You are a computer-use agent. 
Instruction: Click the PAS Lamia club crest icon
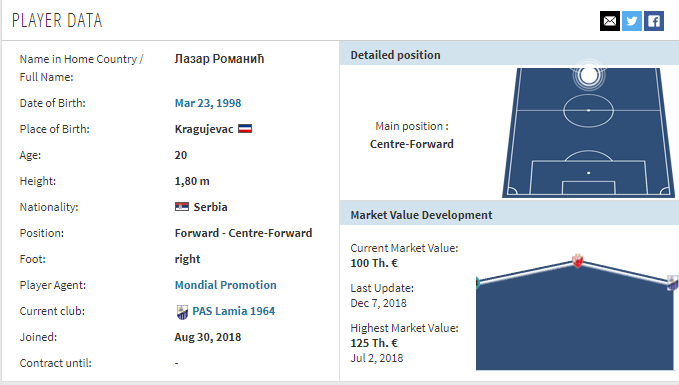point(182,312)
